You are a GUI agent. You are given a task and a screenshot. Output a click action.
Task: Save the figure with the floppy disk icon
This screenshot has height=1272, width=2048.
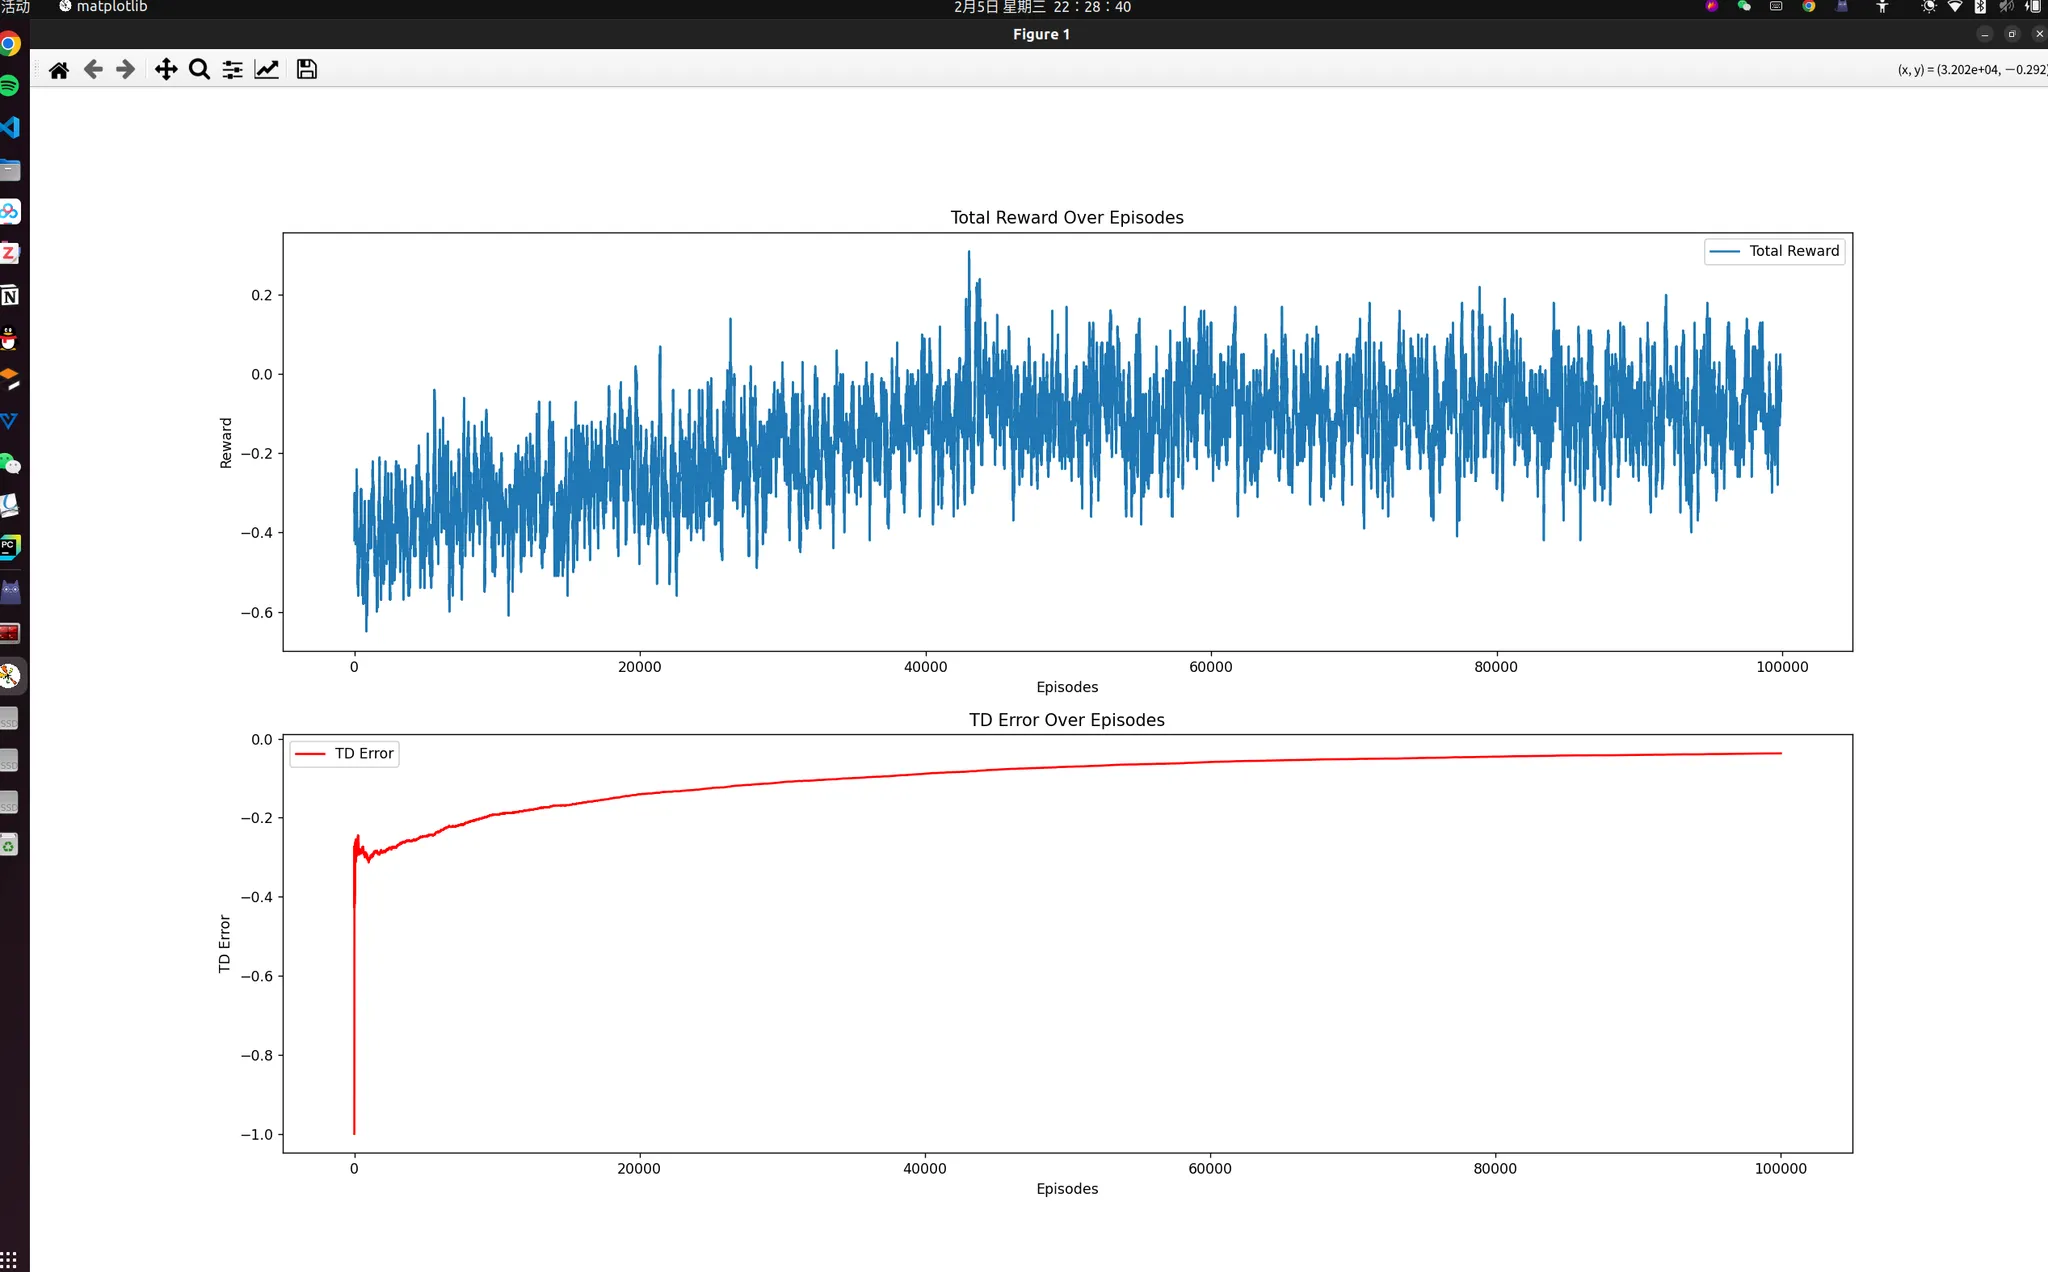307,69
